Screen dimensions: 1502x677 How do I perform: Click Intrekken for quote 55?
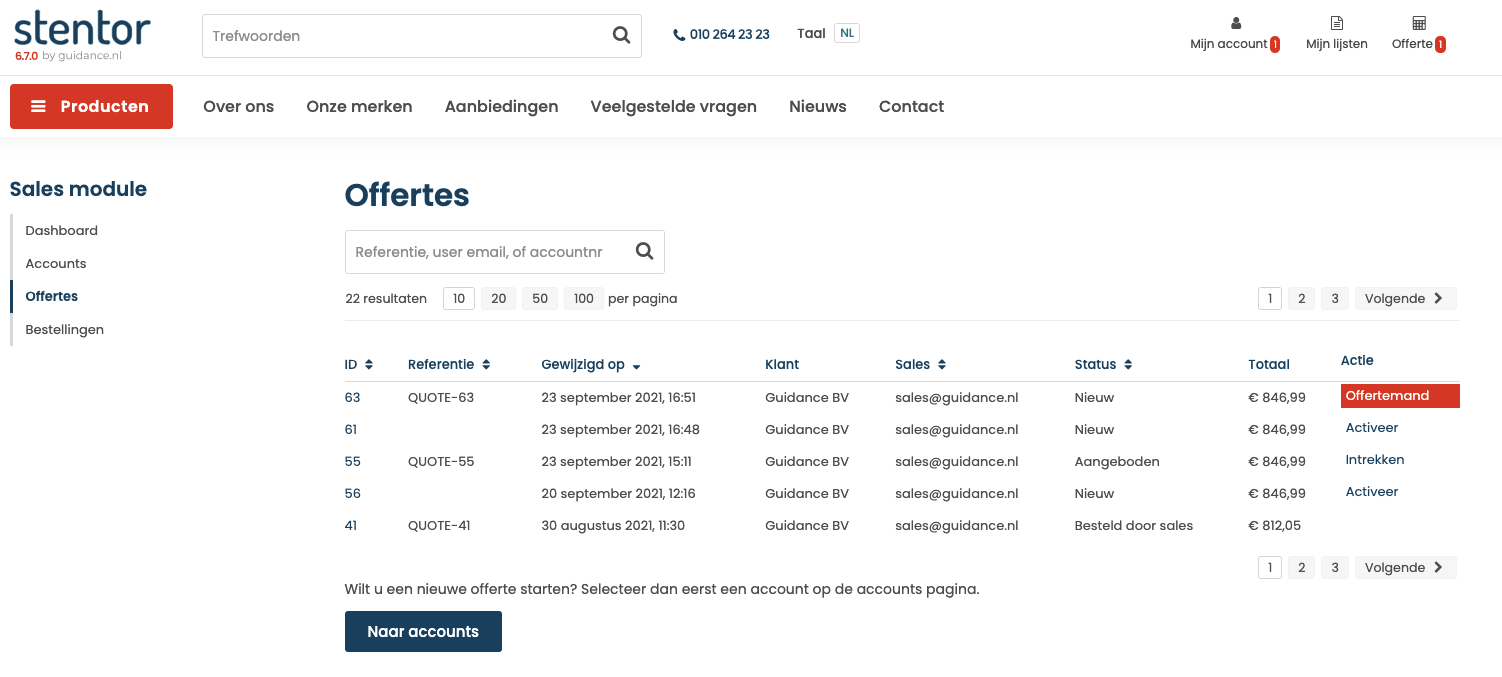tap(1374, 460)
